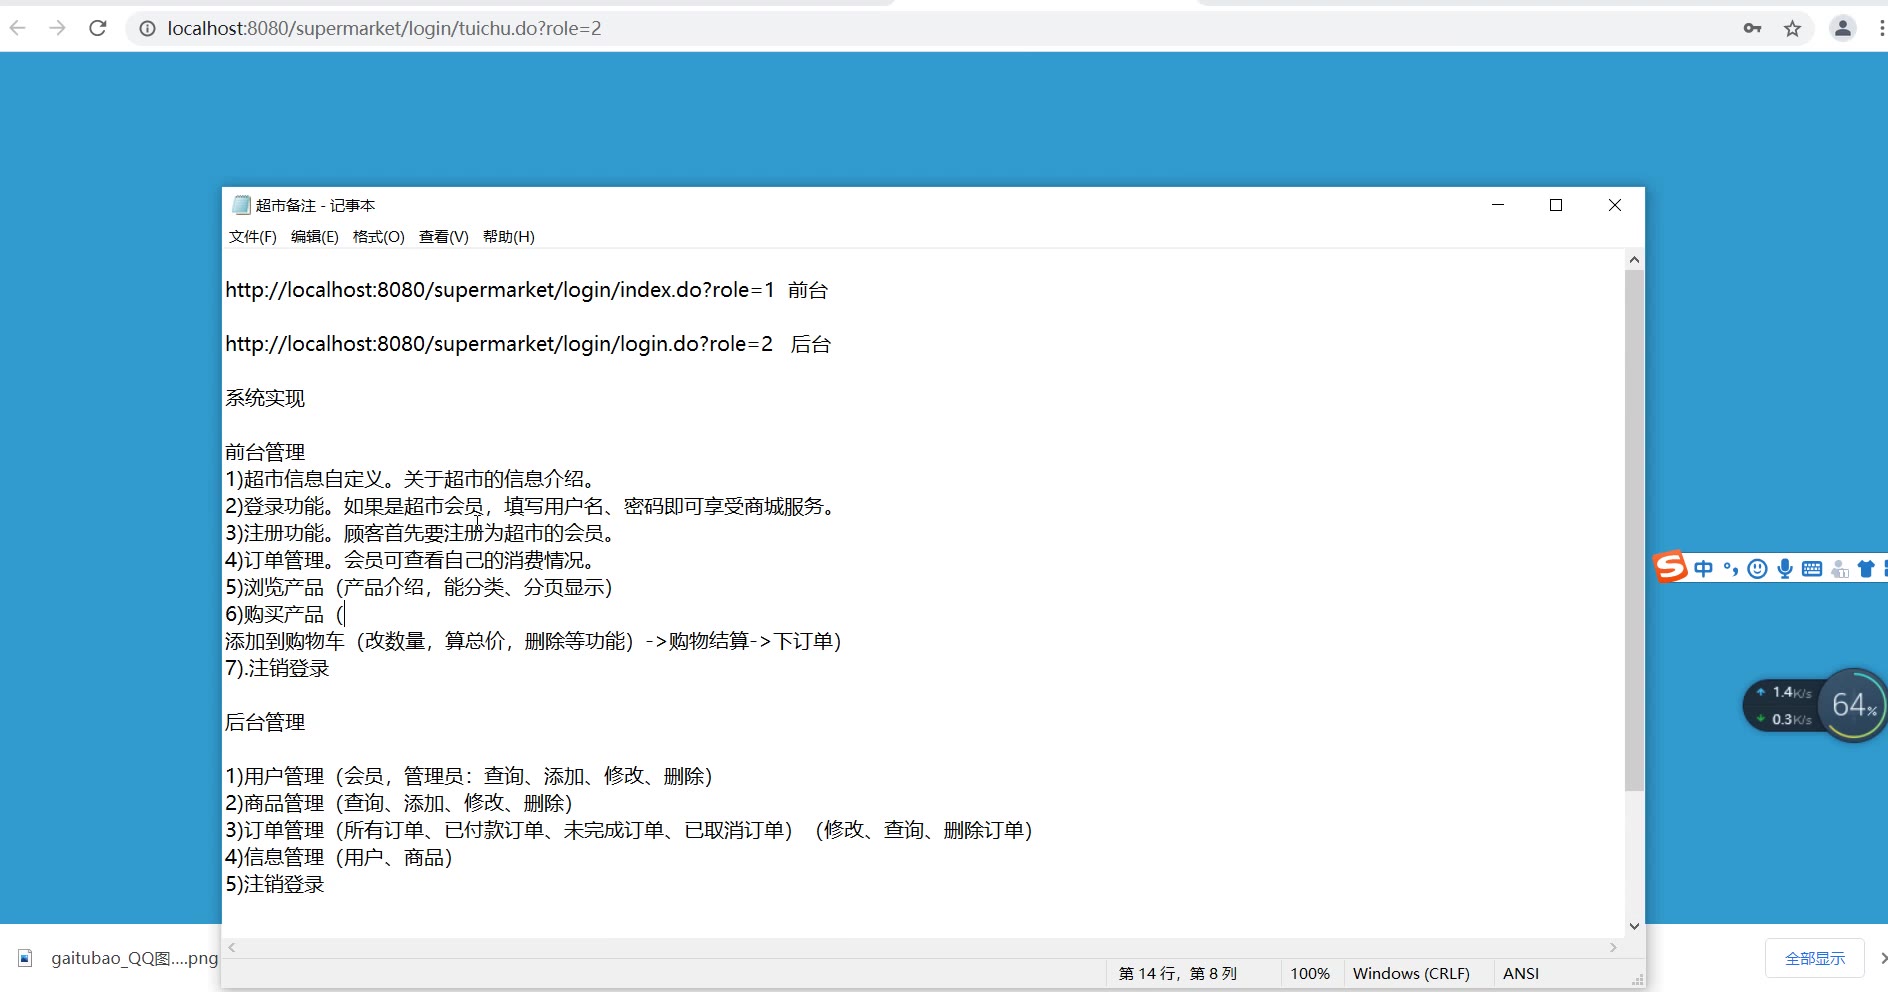Image resolution: width=1888 pixels, height=992 pixels.
Task: Click the Notepad icon in the title bar
Action: [241, 205]
